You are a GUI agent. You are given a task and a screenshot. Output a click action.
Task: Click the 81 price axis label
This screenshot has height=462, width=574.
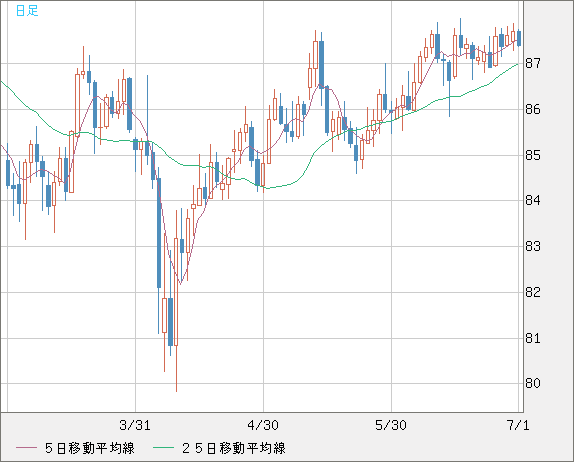pyautogui.click(x=533, y=338)
